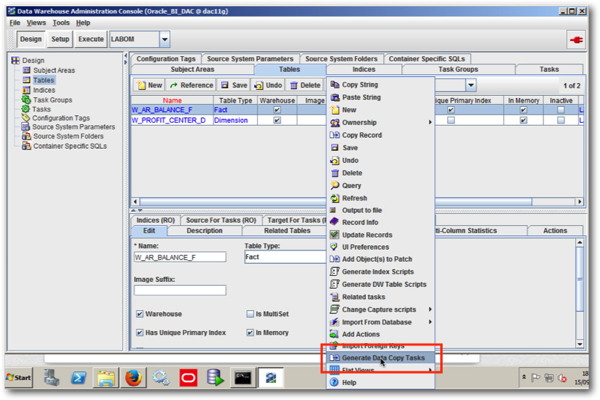Screen dimensions: 600x400
Task: Click the Windows Start button
Action: pyautogui.click(x=19, y=378)
